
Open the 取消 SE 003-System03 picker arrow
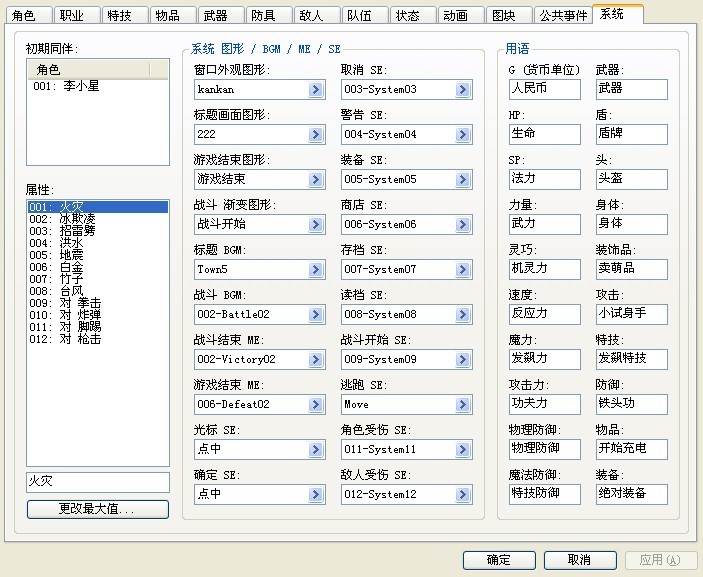point(463,90)
